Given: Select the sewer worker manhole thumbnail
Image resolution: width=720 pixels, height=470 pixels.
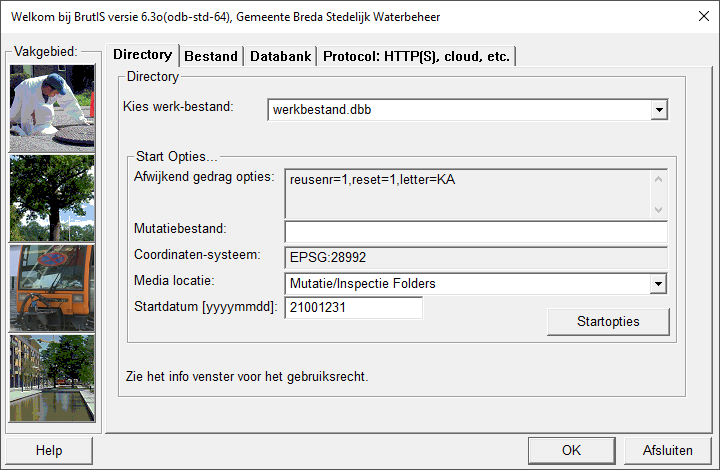Looking at the screenshot, I should [x=52, y=108].
